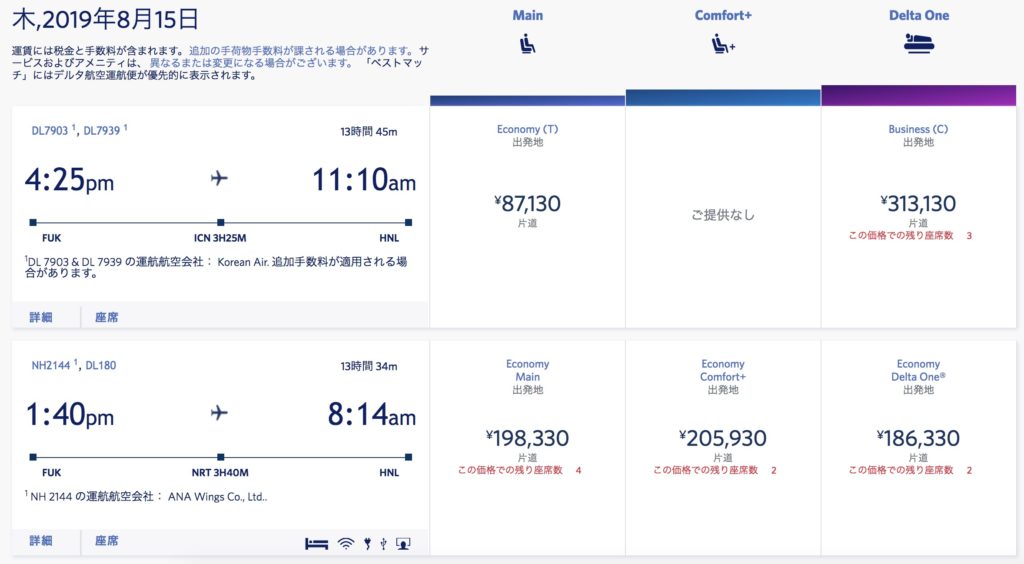
Task: Click the flat-bed seat amenity icon
Action: 316,544
